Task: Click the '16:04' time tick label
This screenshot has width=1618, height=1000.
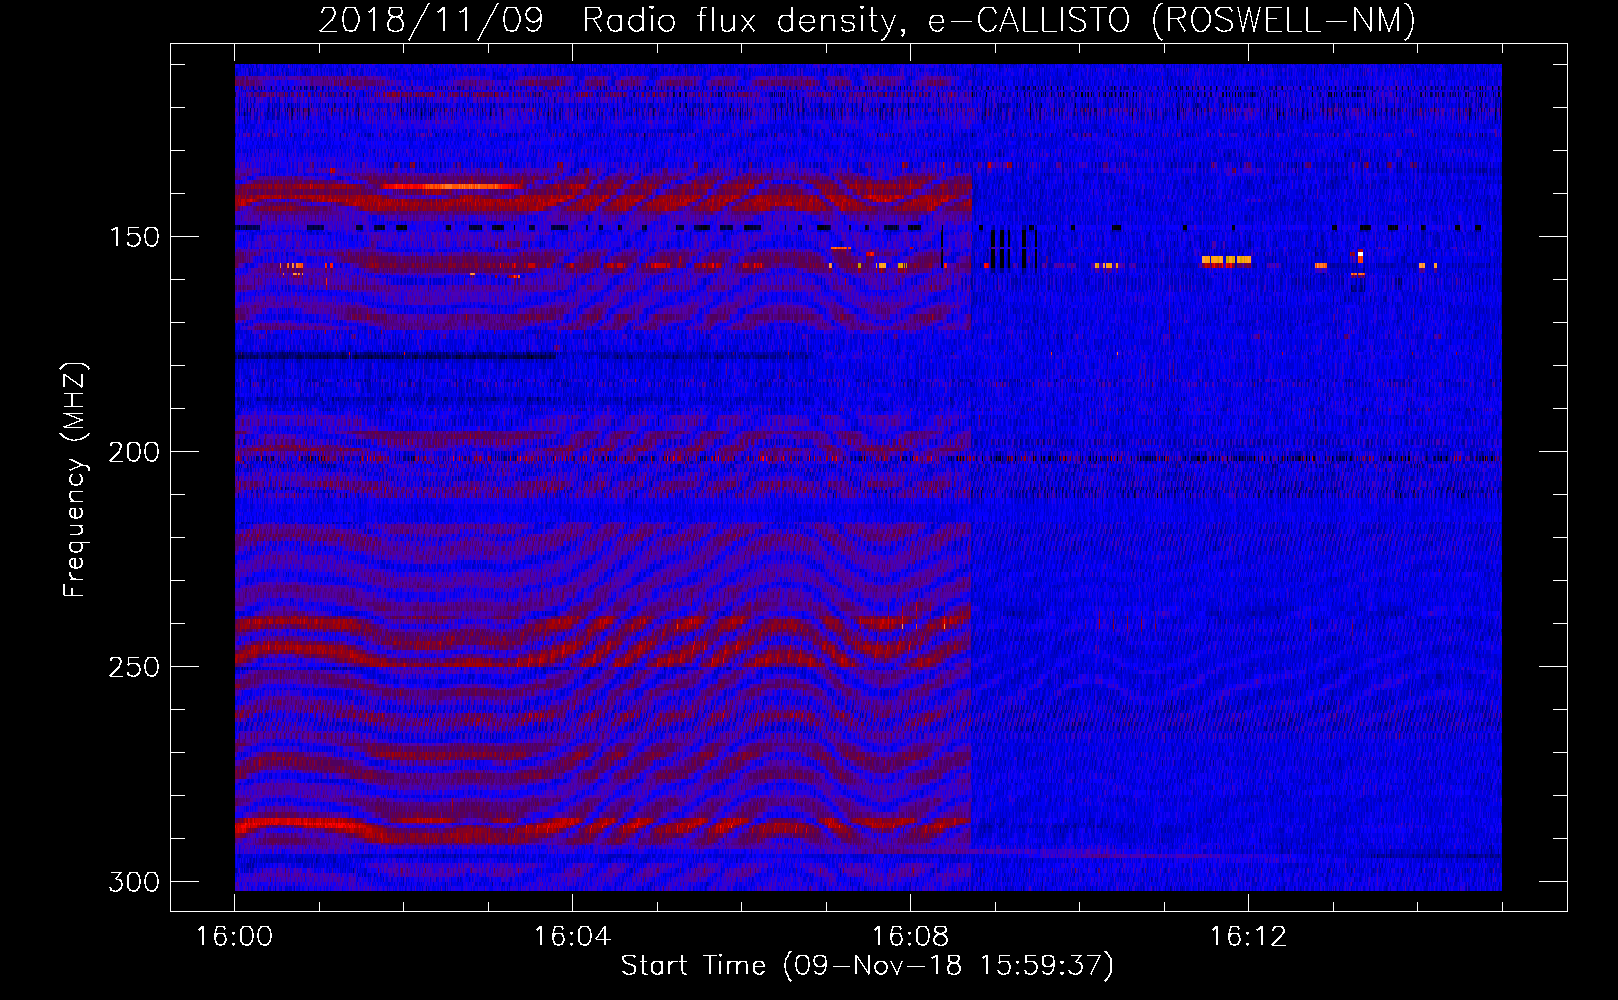Action: (x=572, y=937)
